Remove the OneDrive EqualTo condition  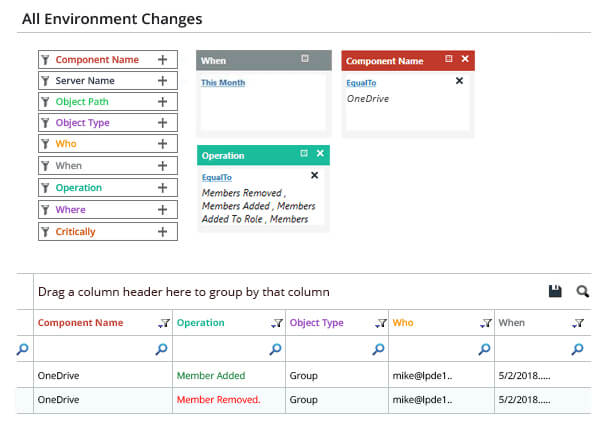[459, 81]
